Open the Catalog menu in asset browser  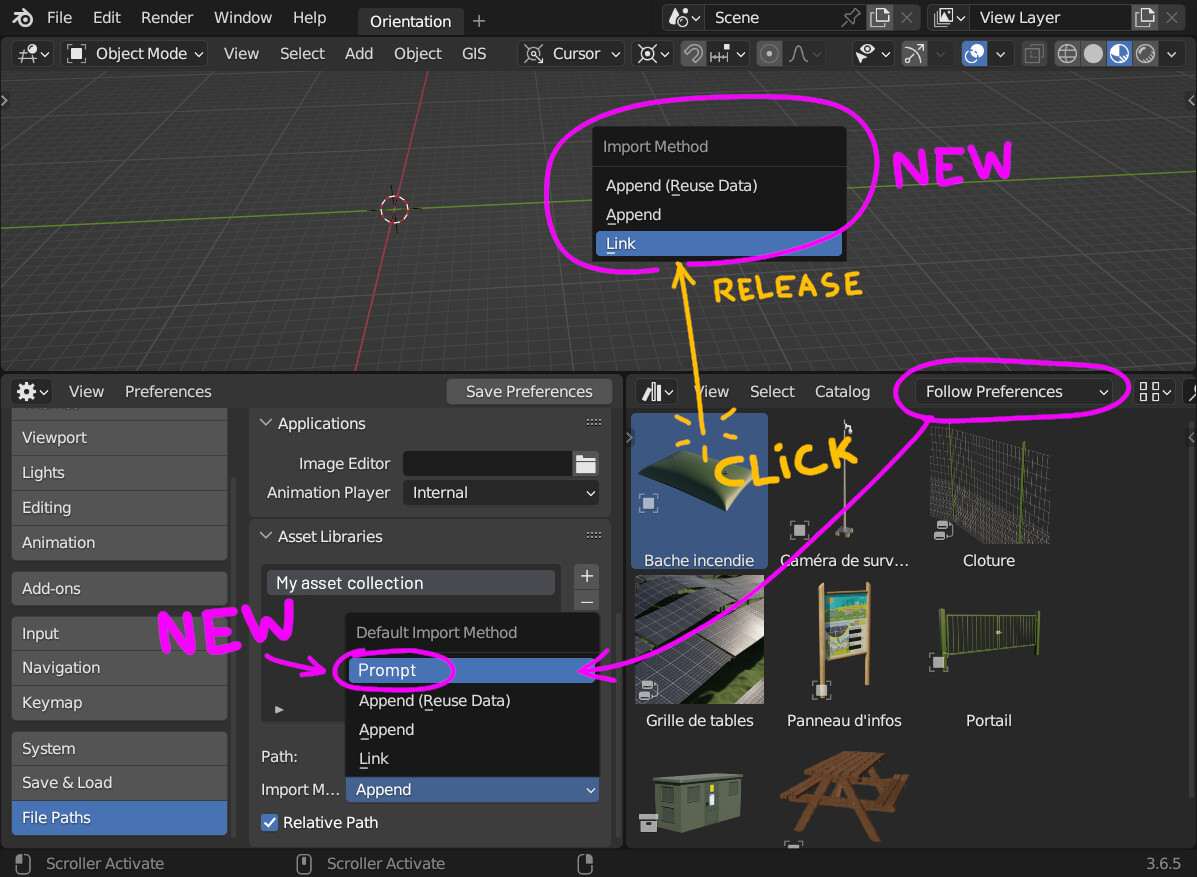(x=842, y=392)
